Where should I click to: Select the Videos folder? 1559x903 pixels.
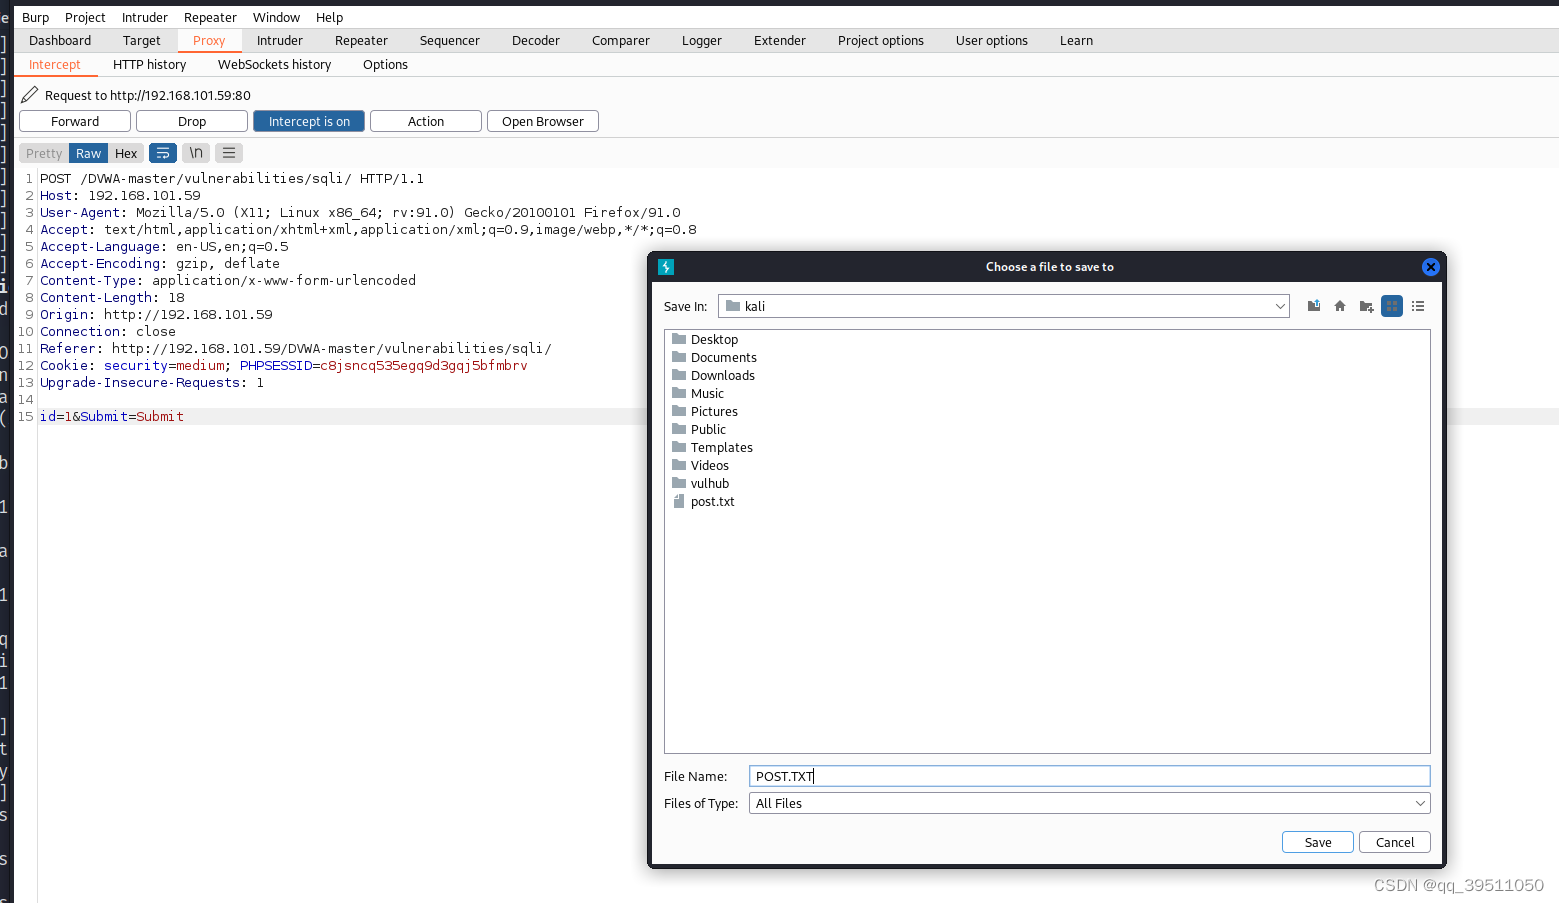point(699,466)
